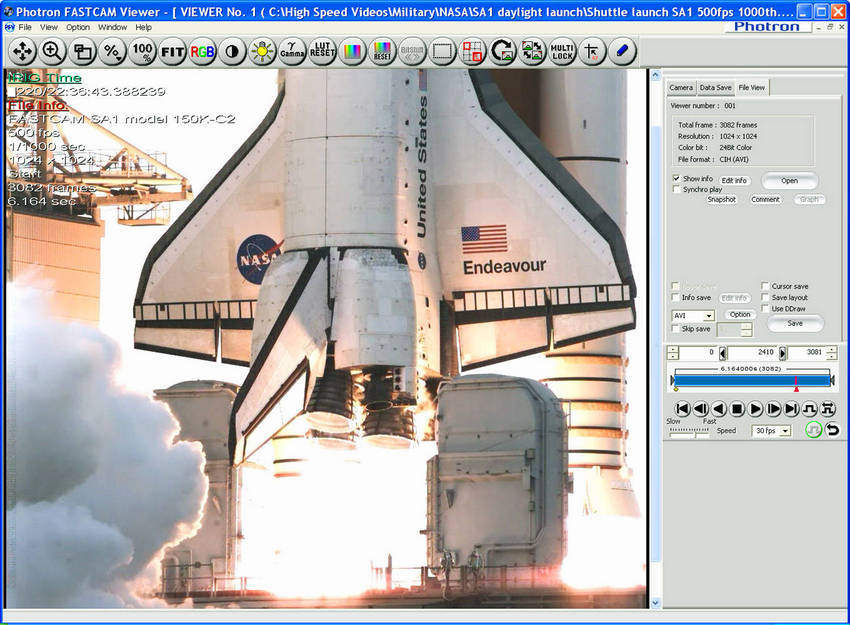
Task: Click the Option button beside AVI
Action: pyautogui.click(x=740, y=314)
